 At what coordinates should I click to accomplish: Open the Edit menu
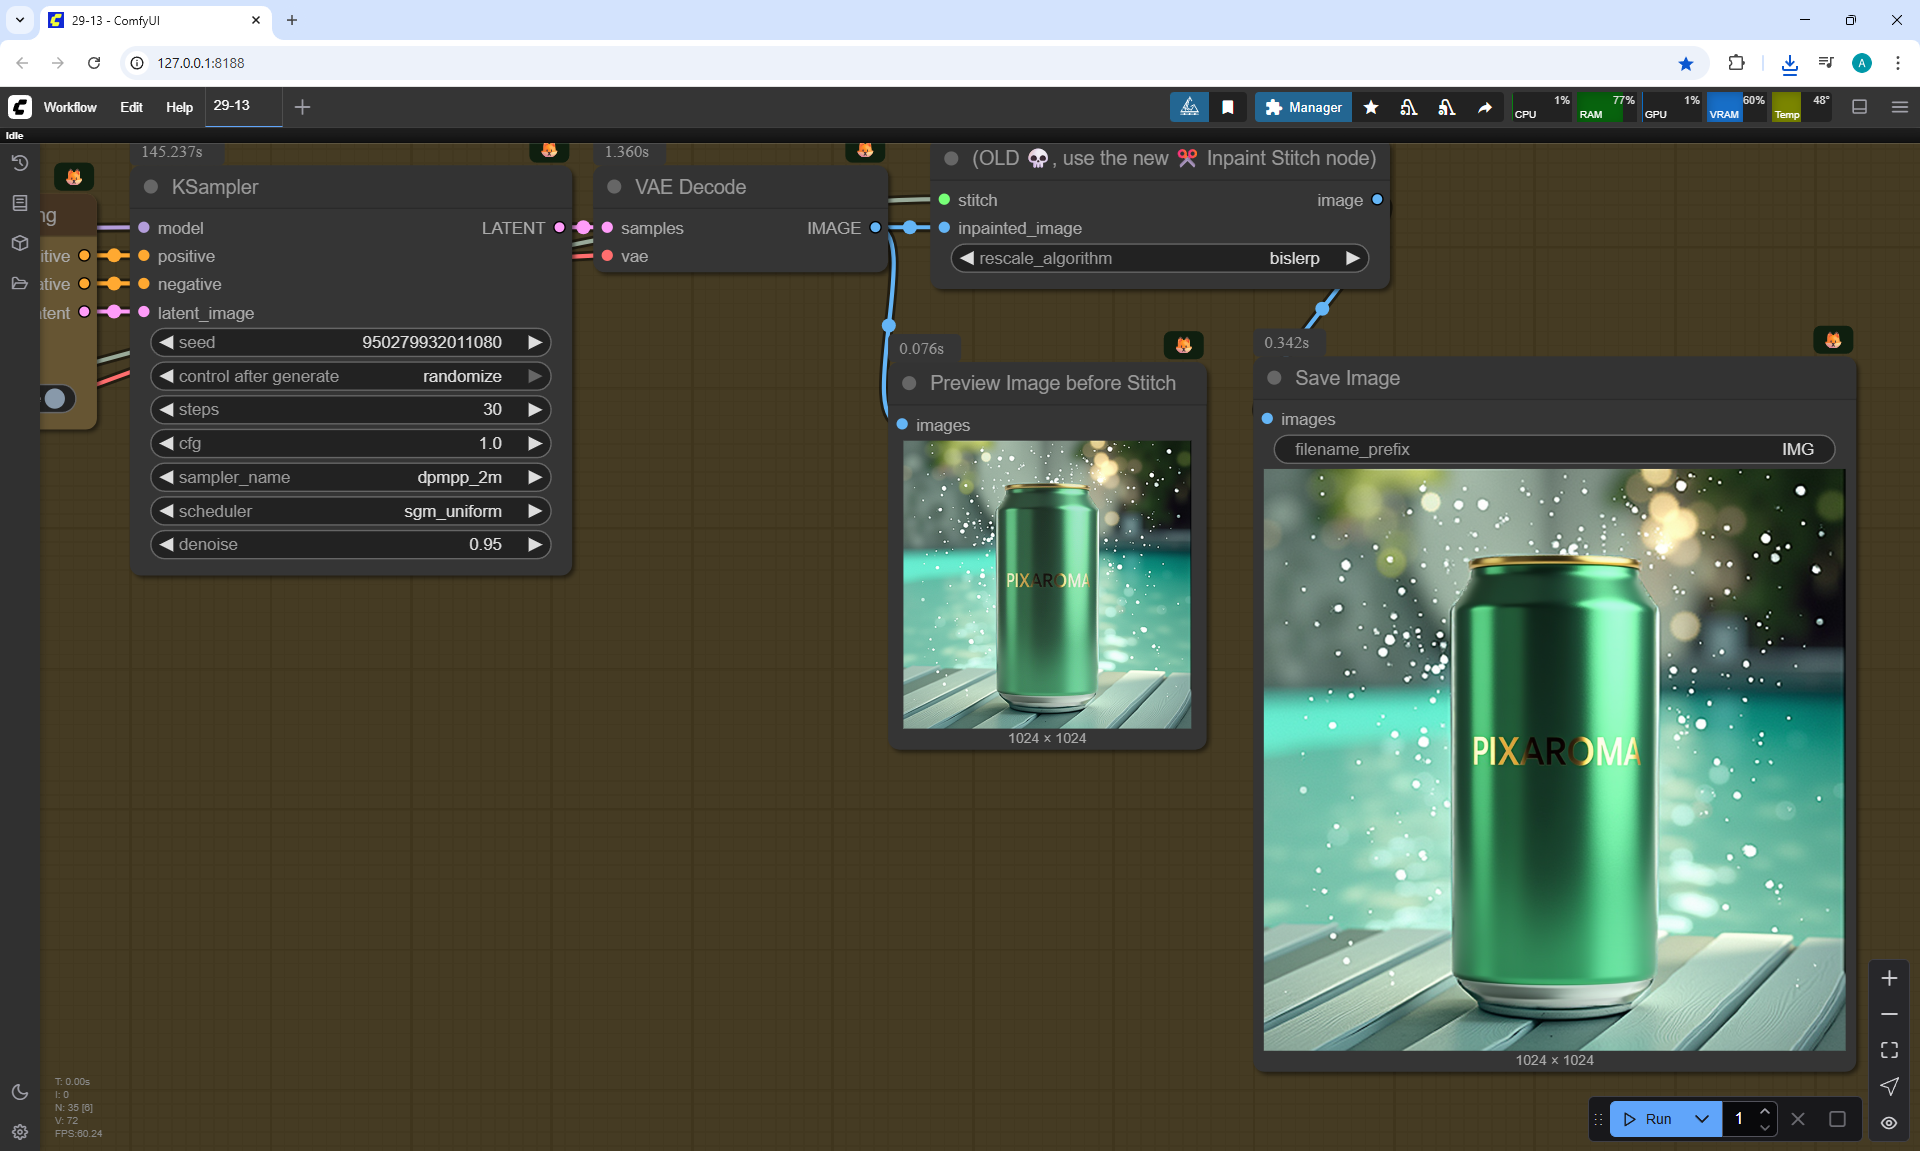[x=131, y=107]
